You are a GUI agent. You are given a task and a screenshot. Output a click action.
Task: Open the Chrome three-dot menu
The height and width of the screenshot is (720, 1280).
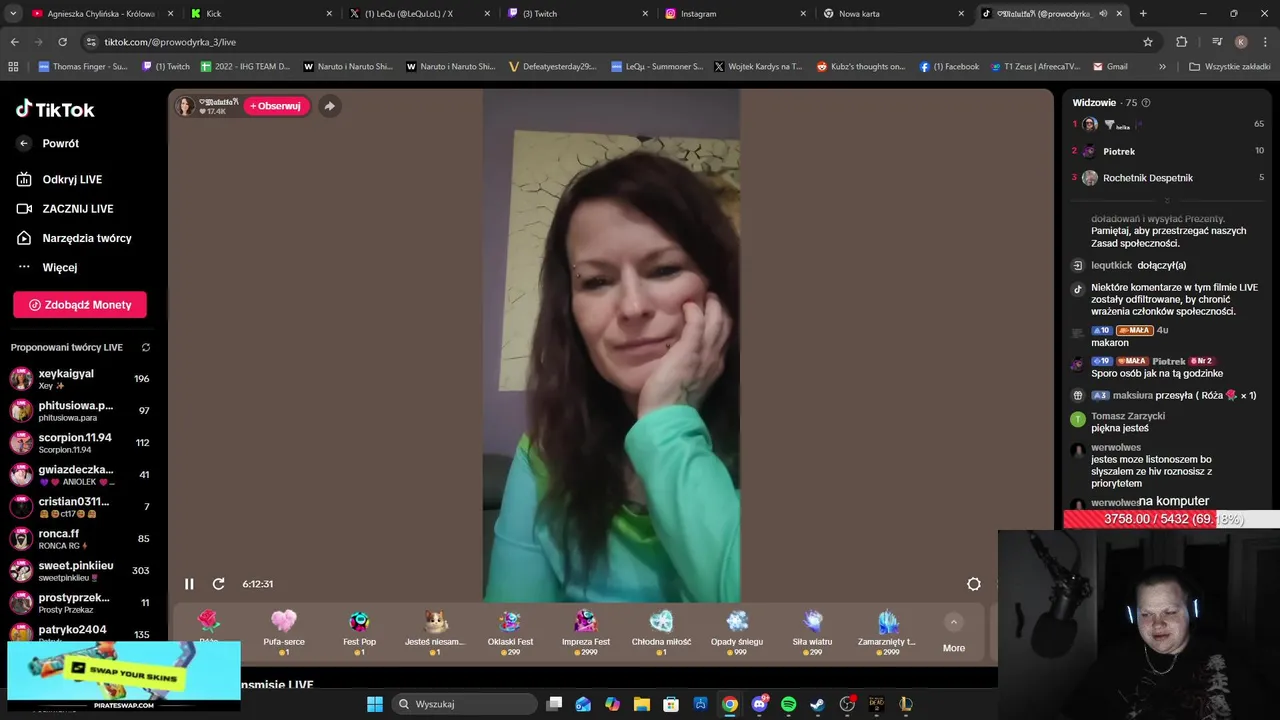point(1265,42)
